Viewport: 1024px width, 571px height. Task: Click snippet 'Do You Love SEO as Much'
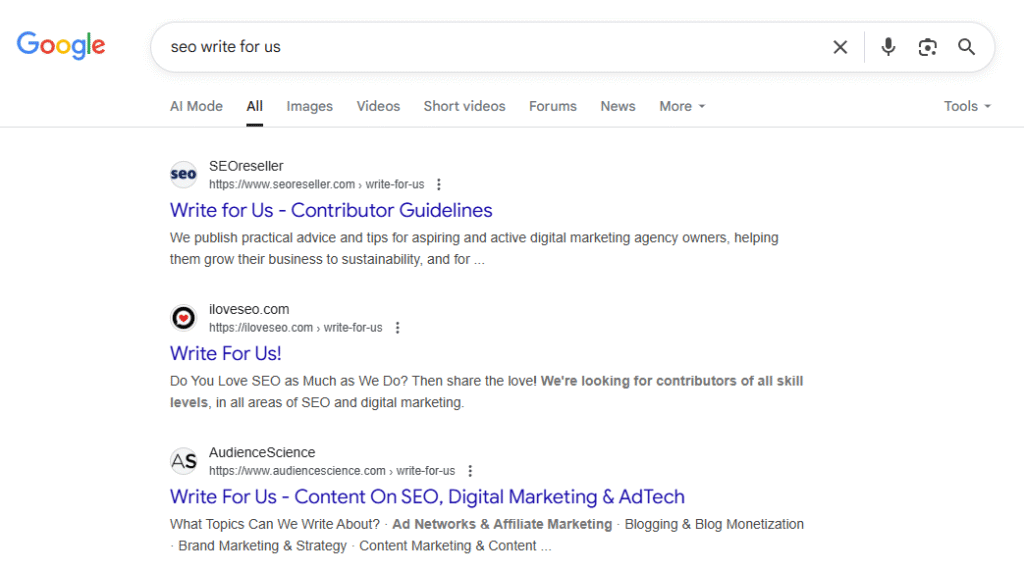(x=487, y=391)
